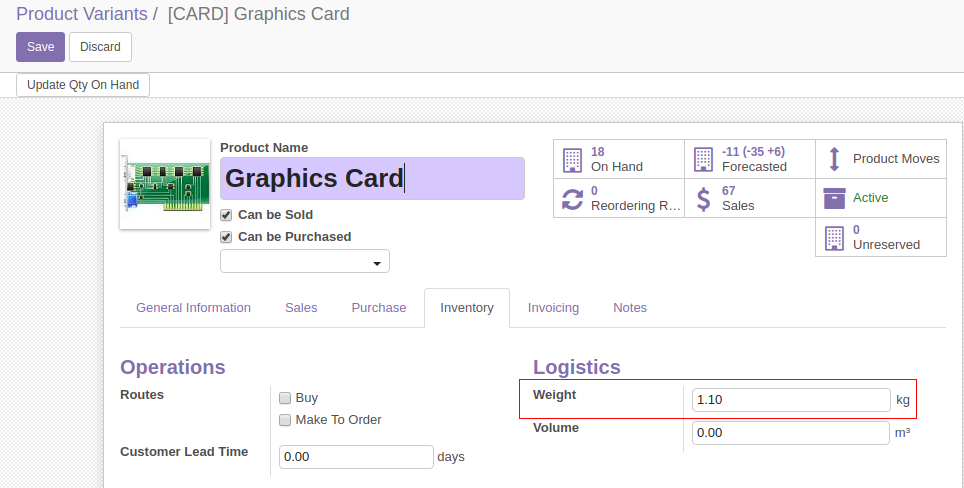Screen dimensions: 964x488
Task: Click the Reordering Rules refresh icon
Action: point(572,199)
